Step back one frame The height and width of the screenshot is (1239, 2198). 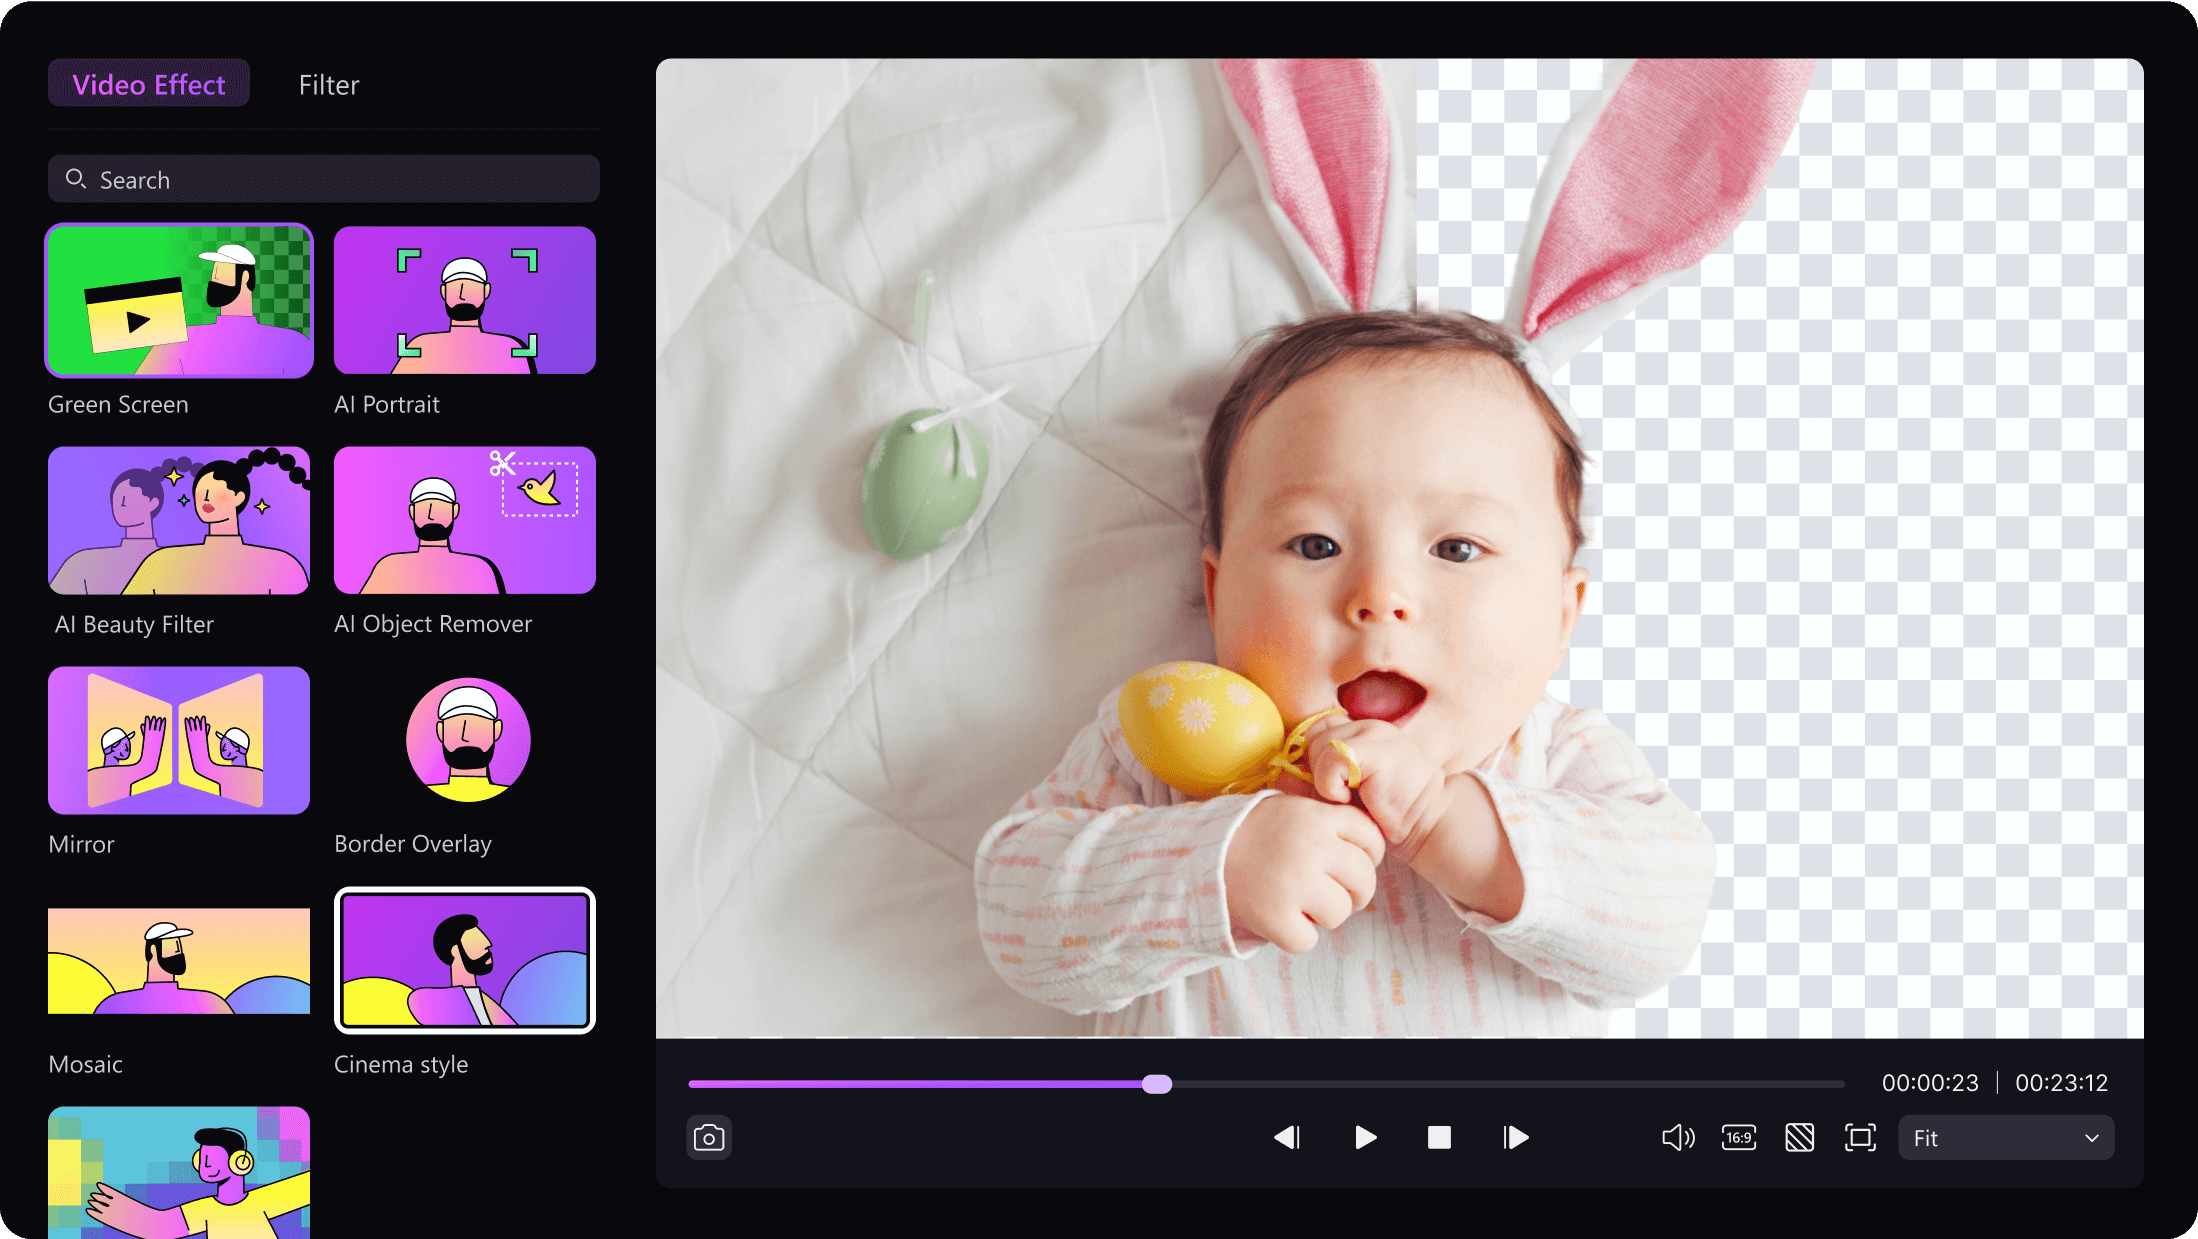click(x=1287, y=1137)
